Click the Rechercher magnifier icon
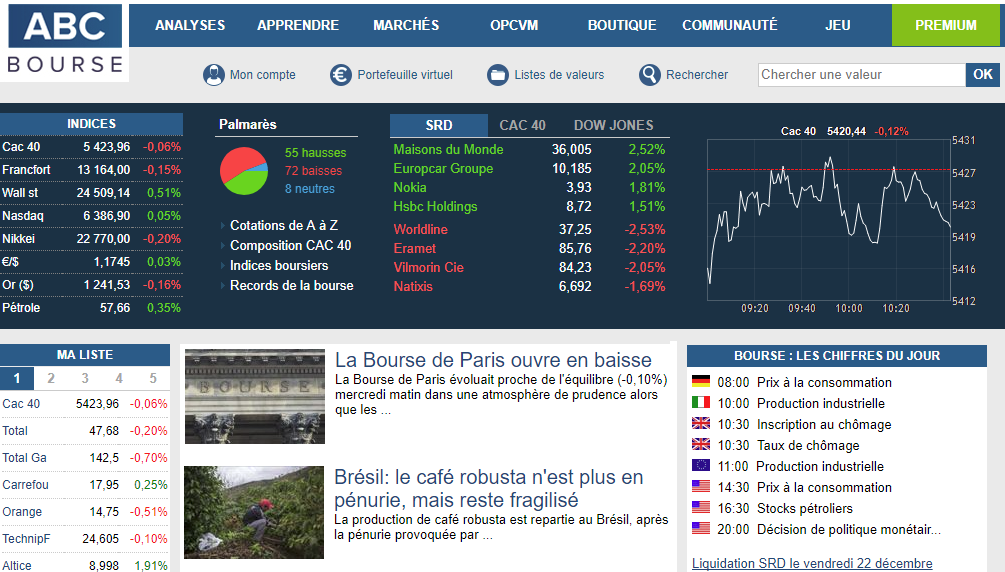 pos(649,75)
